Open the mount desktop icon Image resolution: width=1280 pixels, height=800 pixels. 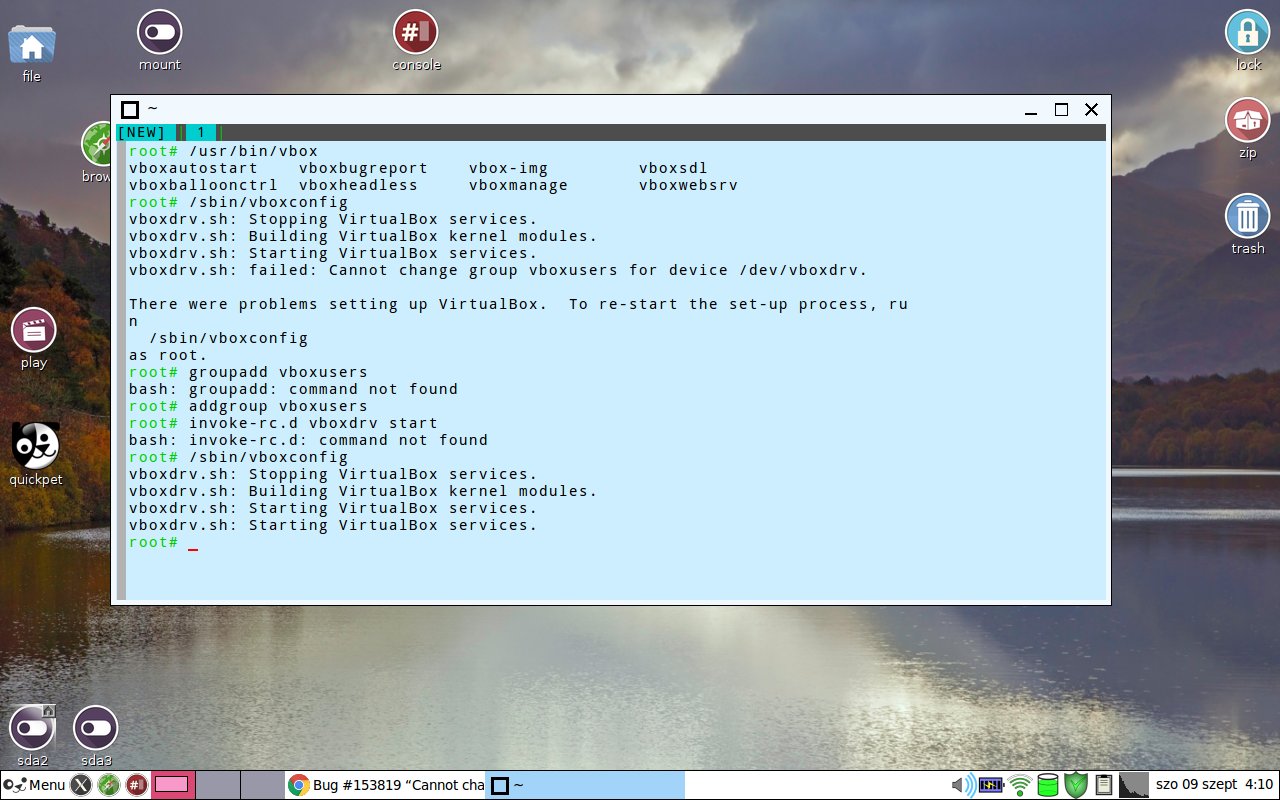(160, 32)
